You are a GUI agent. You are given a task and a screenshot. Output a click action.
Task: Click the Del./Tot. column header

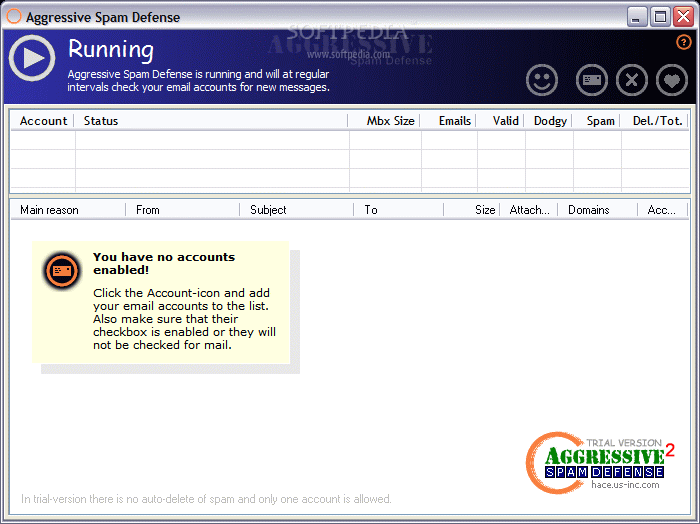pos(654,121)
